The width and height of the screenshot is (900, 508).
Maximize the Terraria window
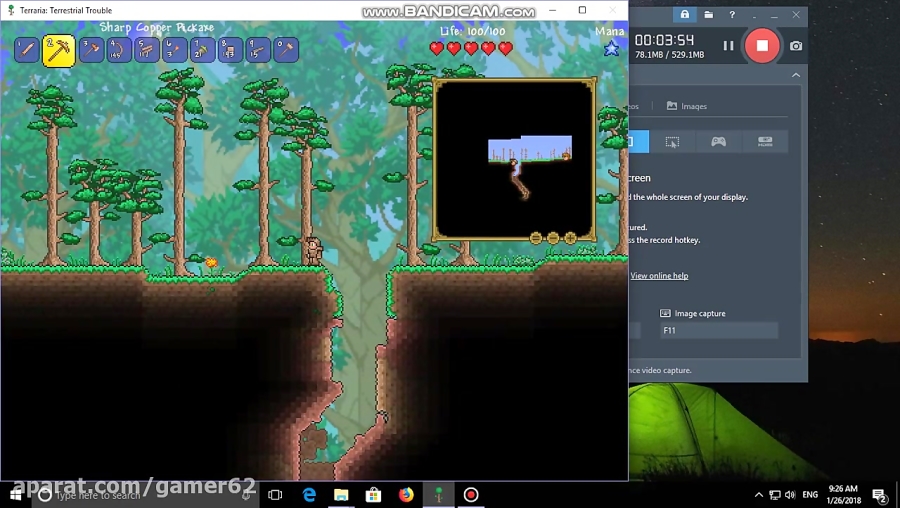582,10
